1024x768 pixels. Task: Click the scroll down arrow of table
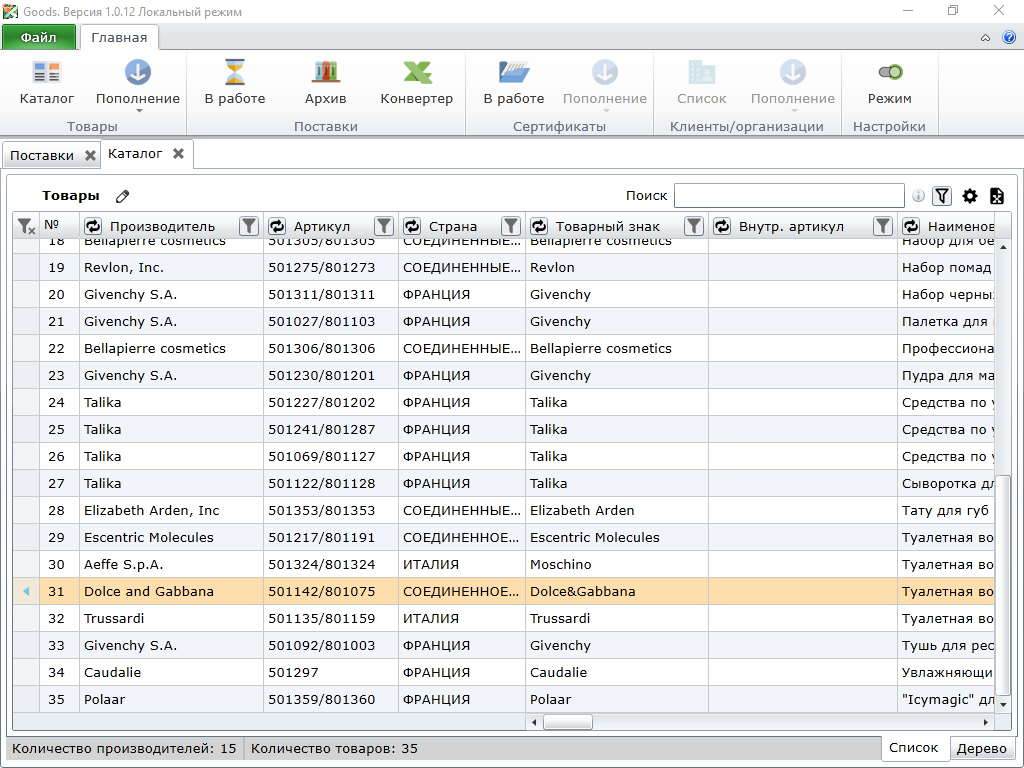point(1003,705)
